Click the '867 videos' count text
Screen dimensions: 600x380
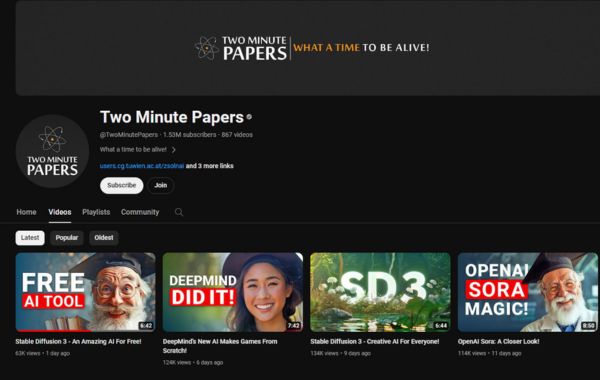pos(237,135)
